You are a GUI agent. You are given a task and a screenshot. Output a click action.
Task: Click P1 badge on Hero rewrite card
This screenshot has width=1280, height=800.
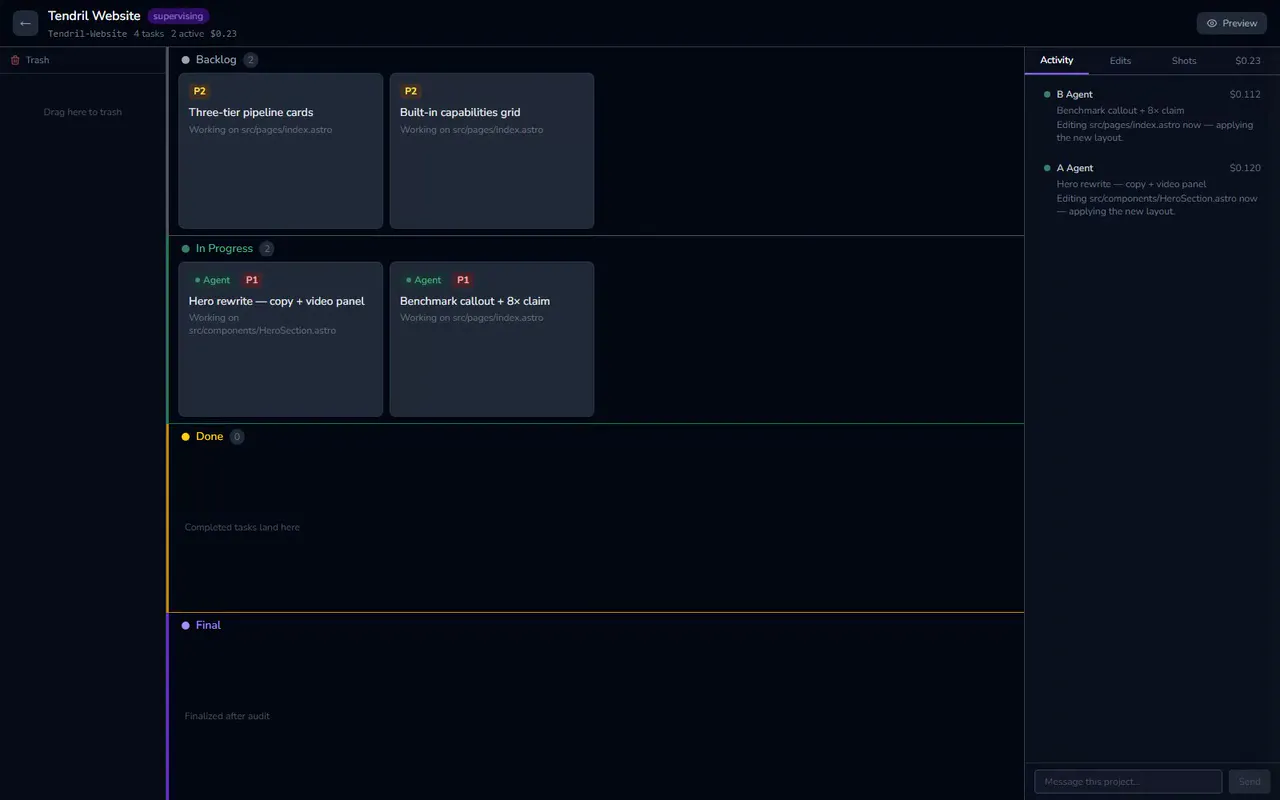coord(252,280)
